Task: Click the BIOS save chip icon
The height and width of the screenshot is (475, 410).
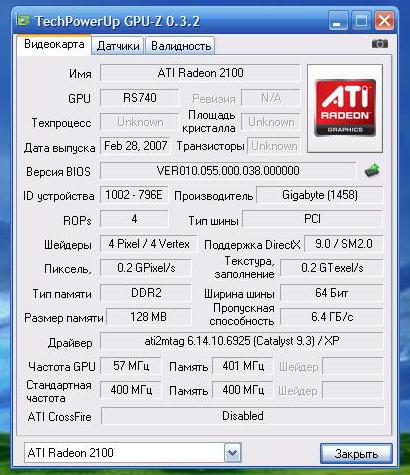Action: (372, 170)
